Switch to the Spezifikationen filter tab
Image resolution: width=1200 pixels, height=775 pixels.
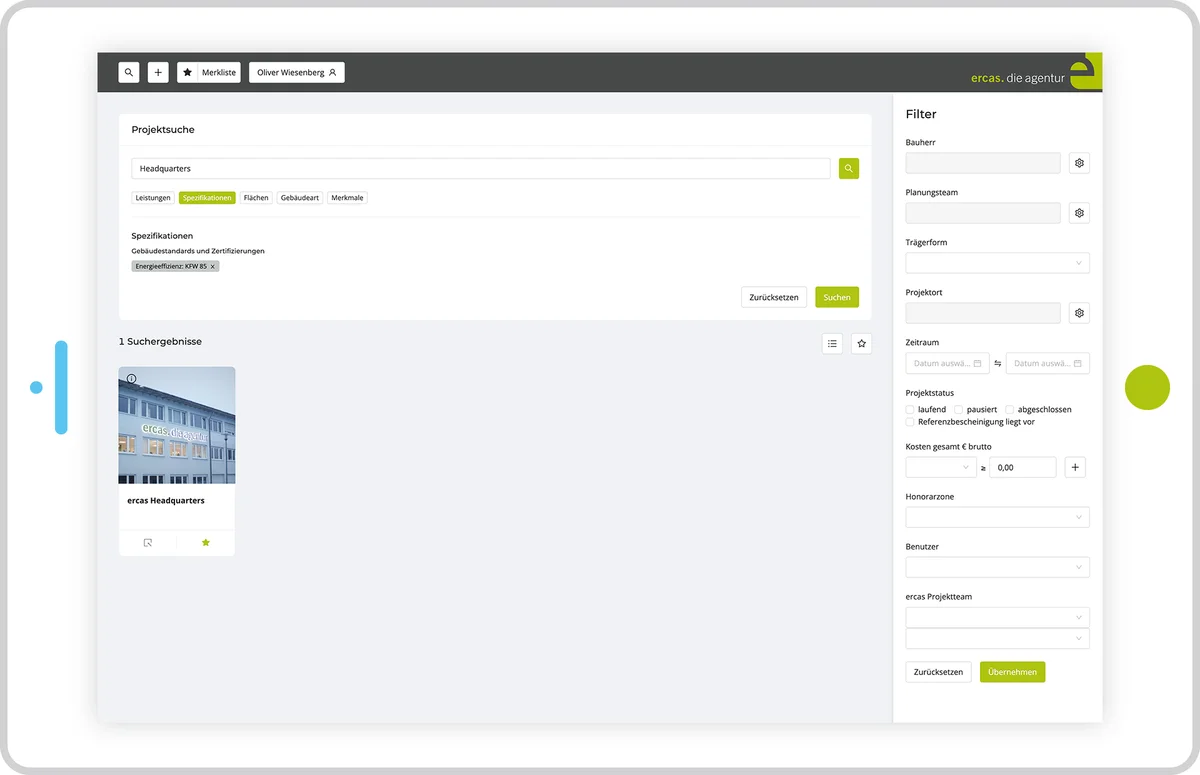(207, 197)
